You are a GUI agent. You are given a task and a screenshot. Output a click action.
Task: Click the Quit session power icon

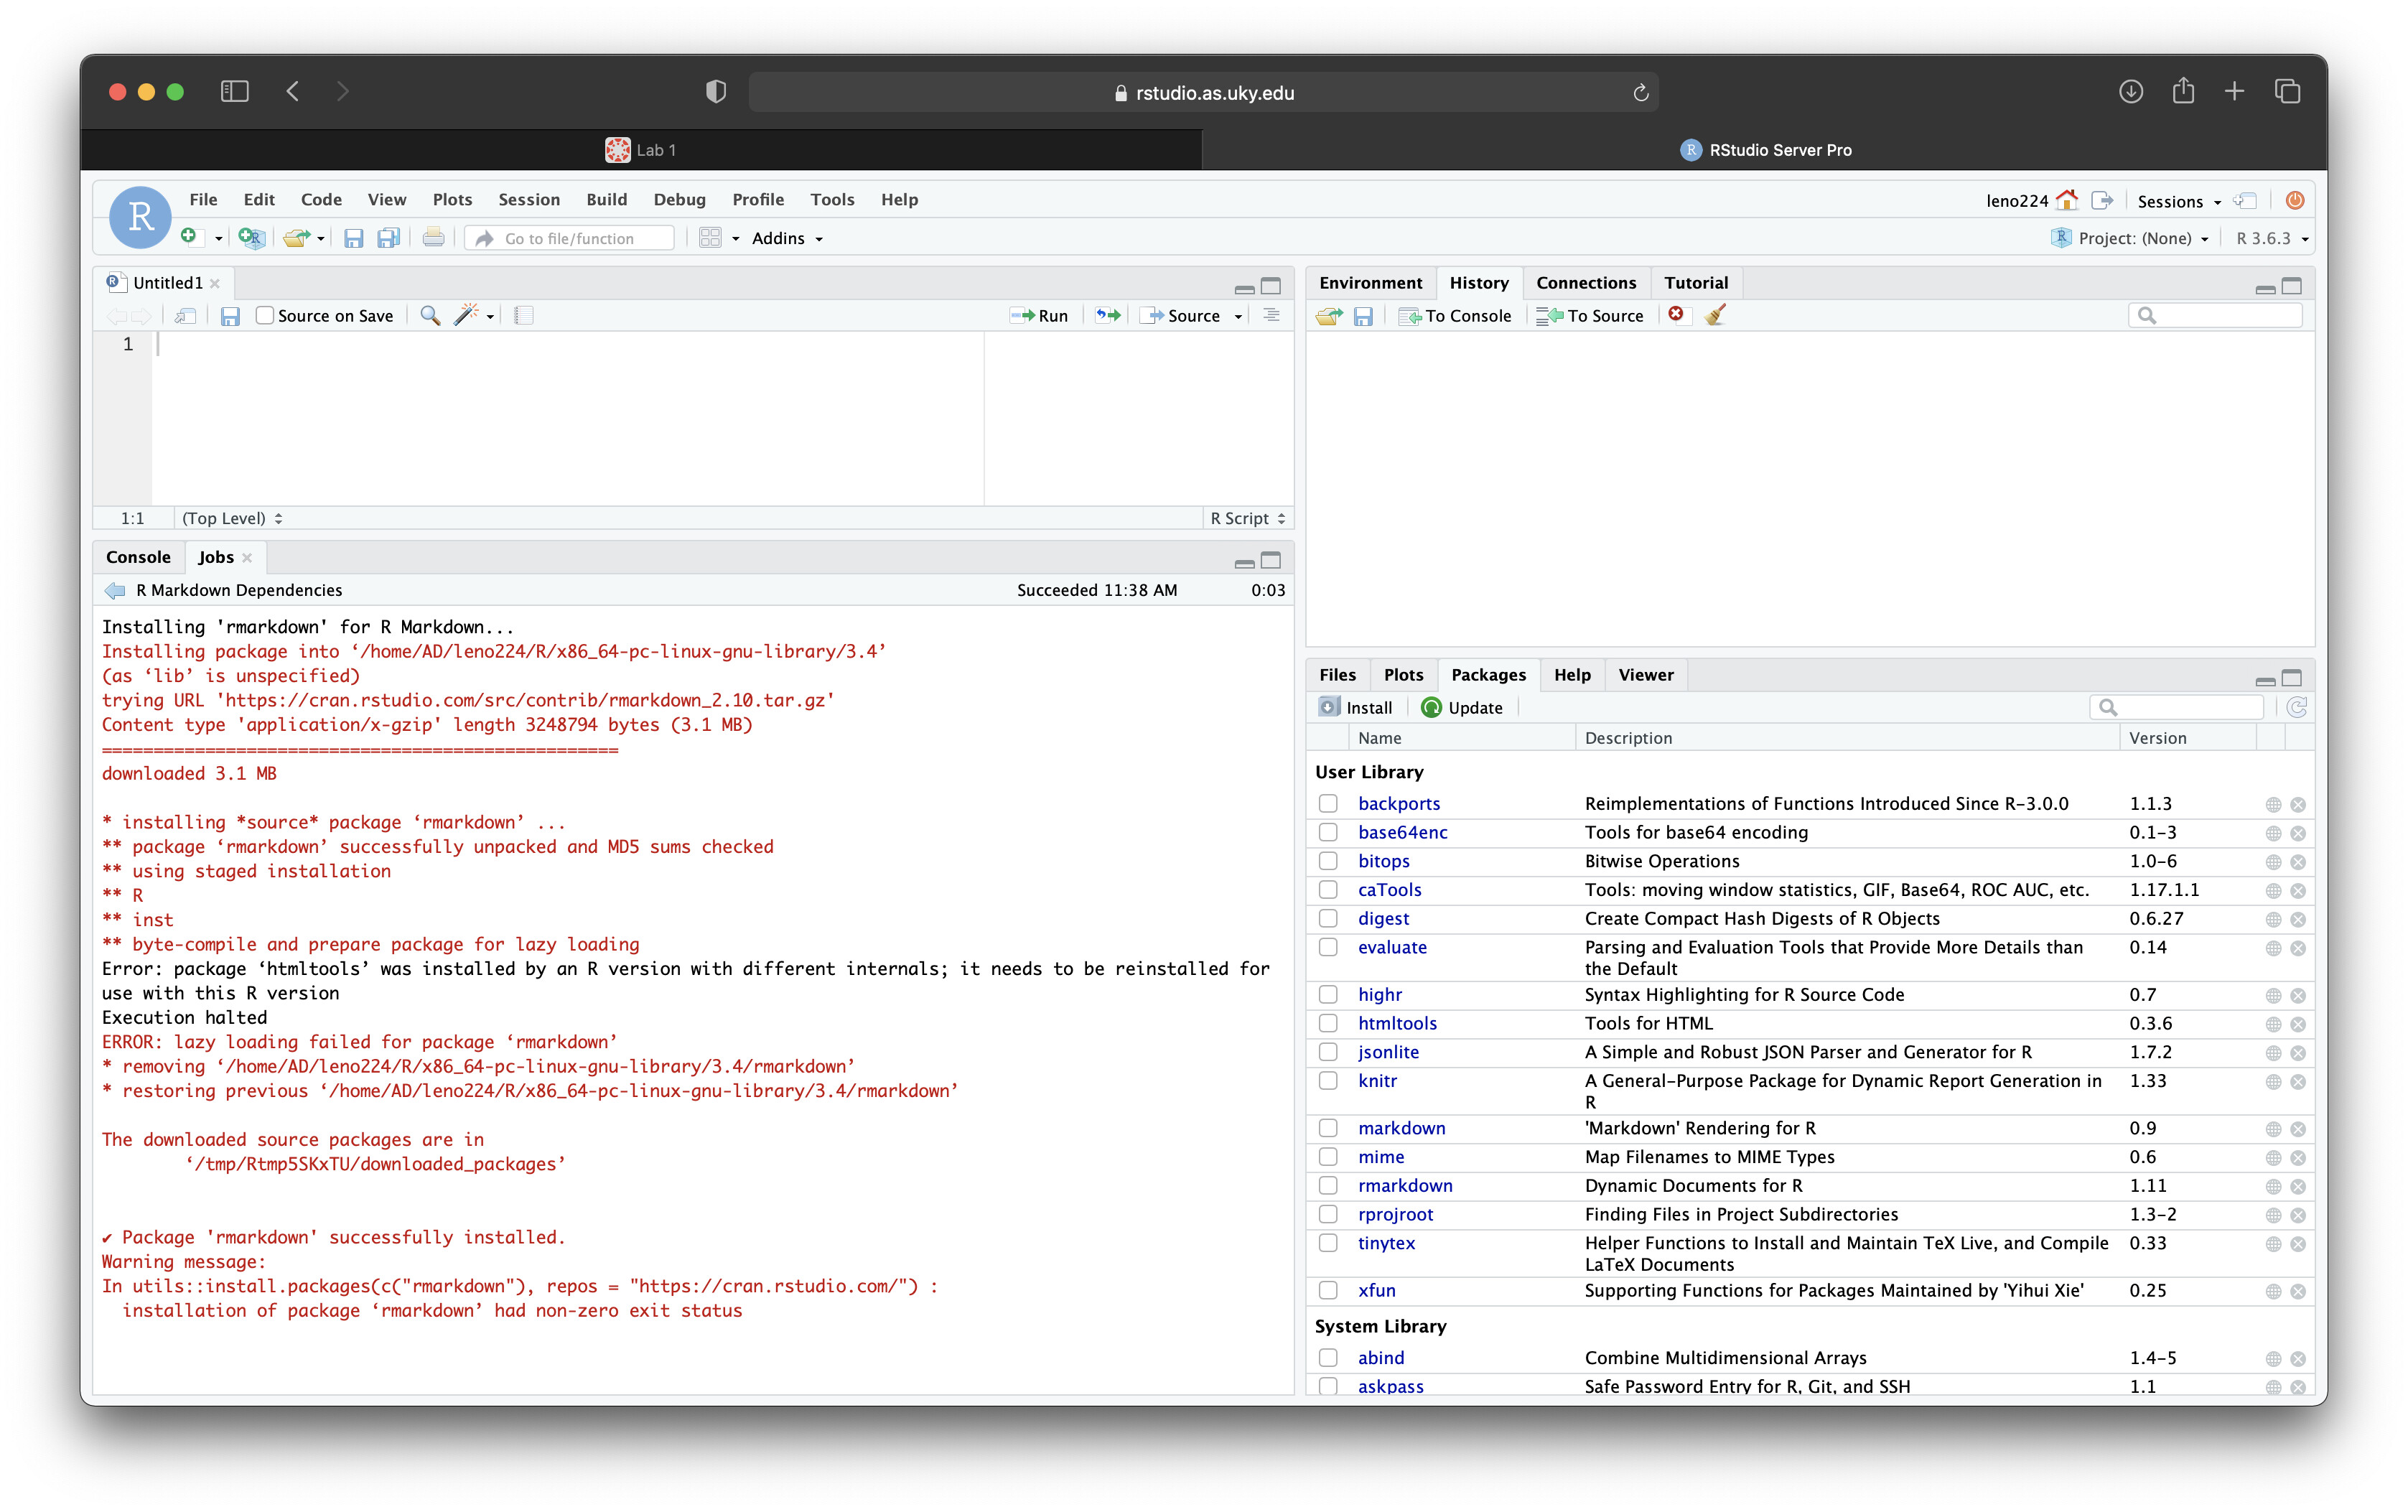[2295, 200]
